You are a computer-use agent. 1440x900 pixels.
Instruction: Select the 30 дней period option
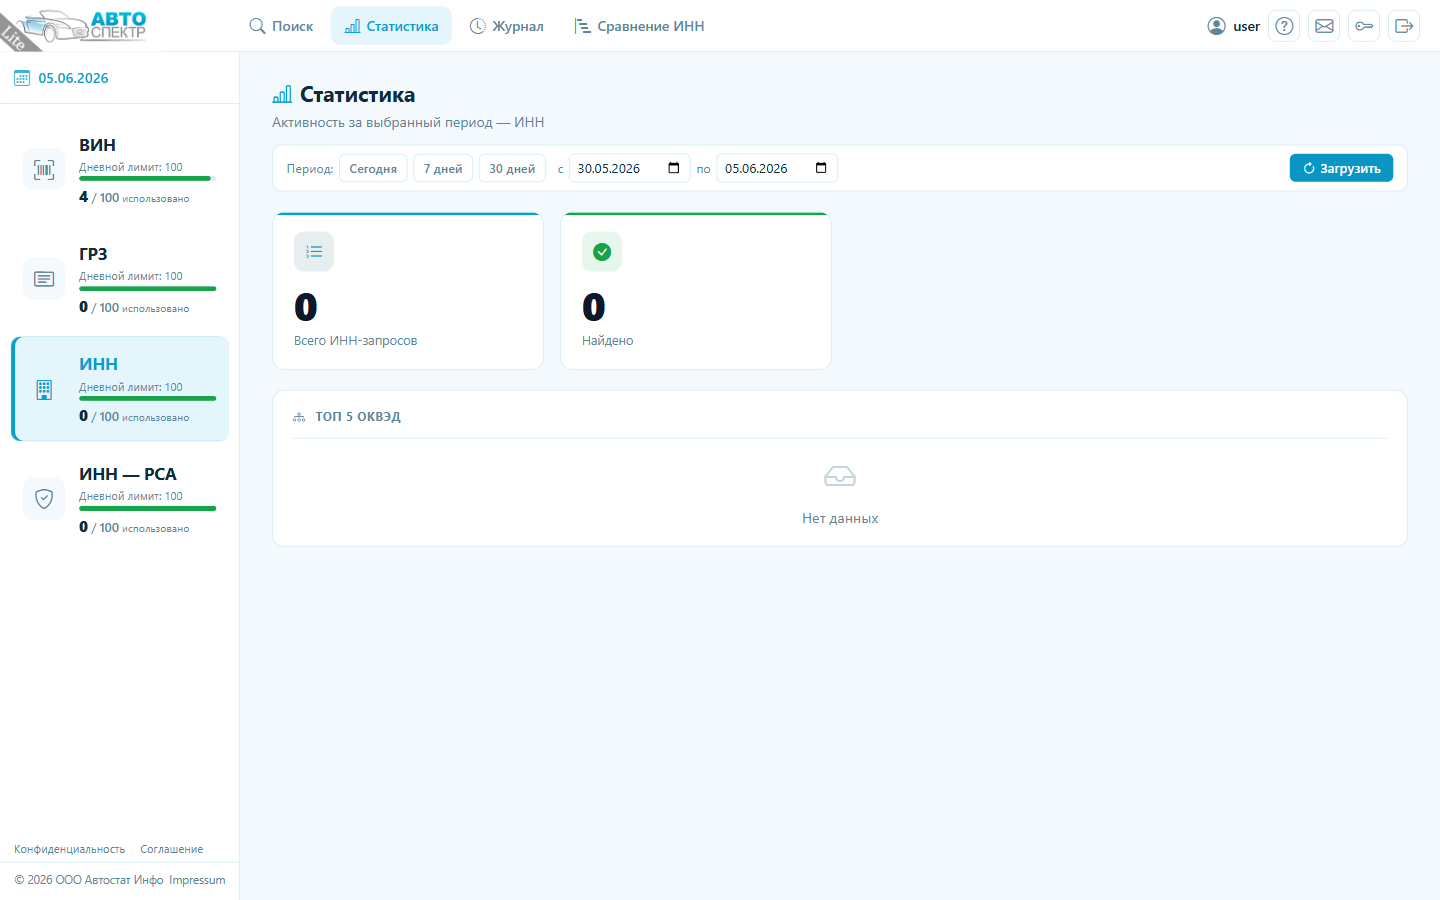point(512,169)
